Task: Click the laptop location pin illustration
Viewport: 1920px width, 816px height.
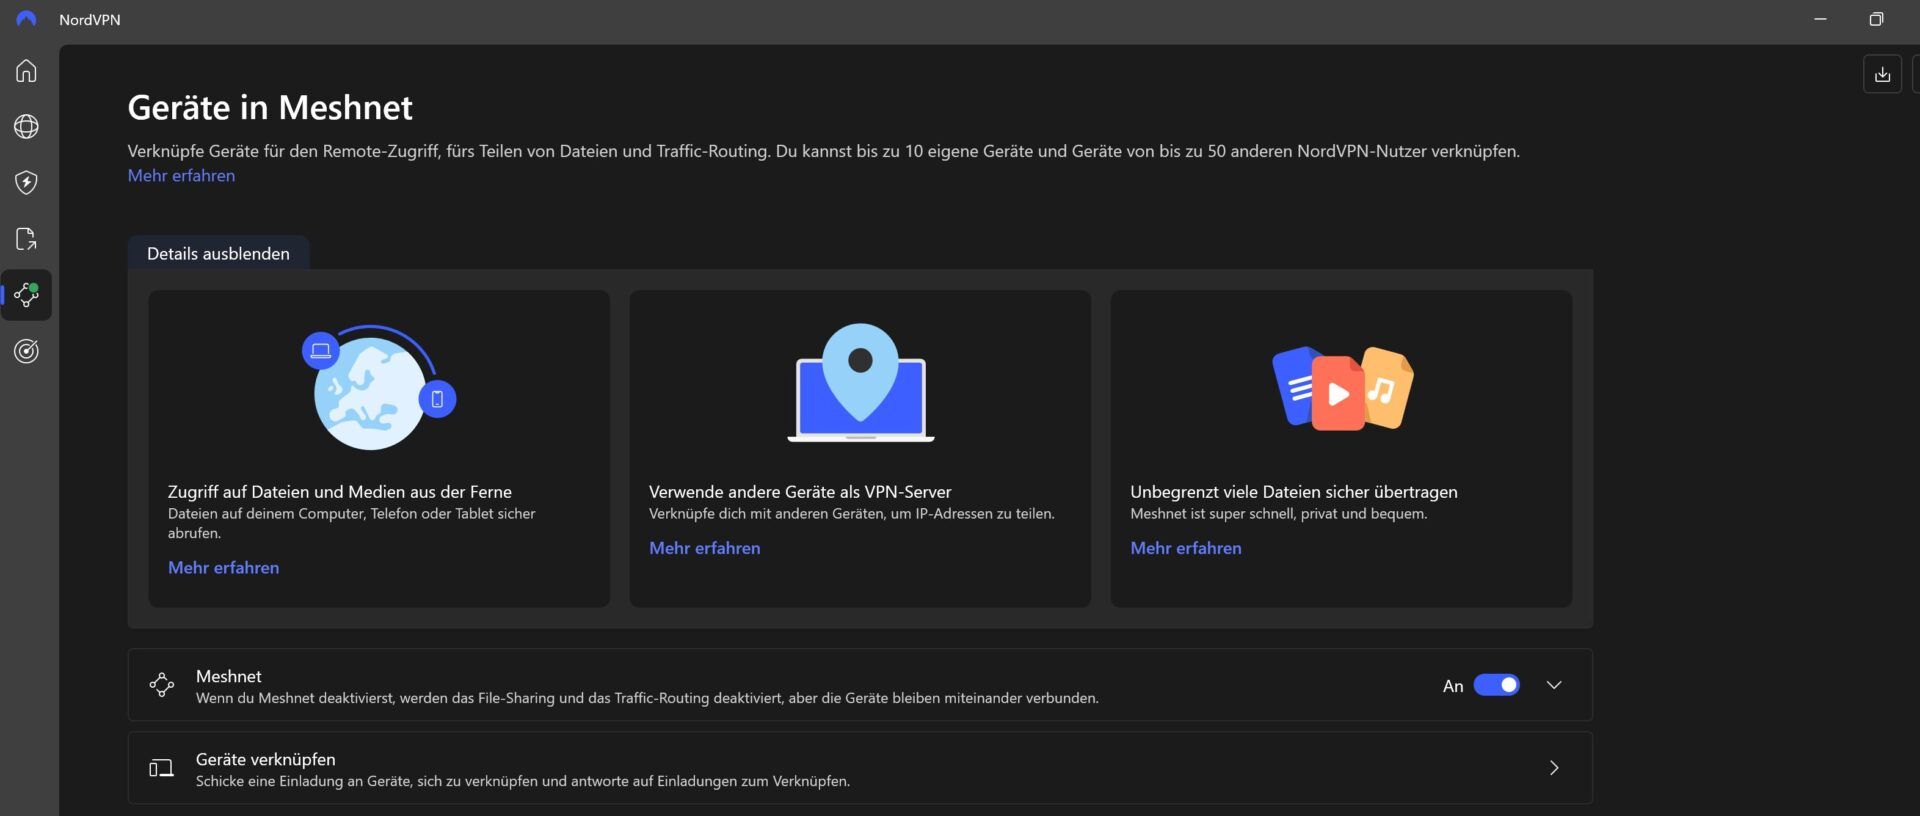Action: click(x=860, y=383)
